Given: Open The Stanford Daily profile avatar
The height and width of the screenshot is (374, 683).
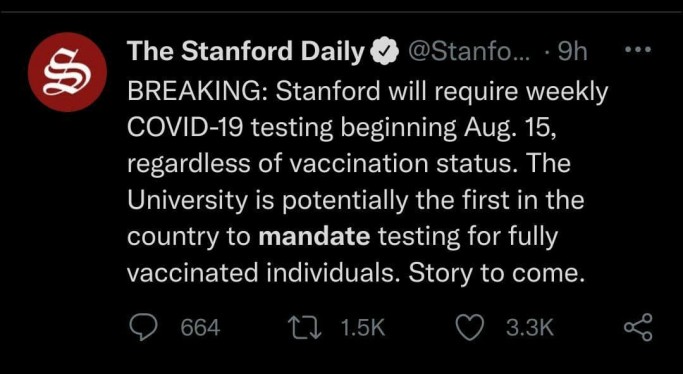Looking at the screenshot, I should (x=68, y=72).
